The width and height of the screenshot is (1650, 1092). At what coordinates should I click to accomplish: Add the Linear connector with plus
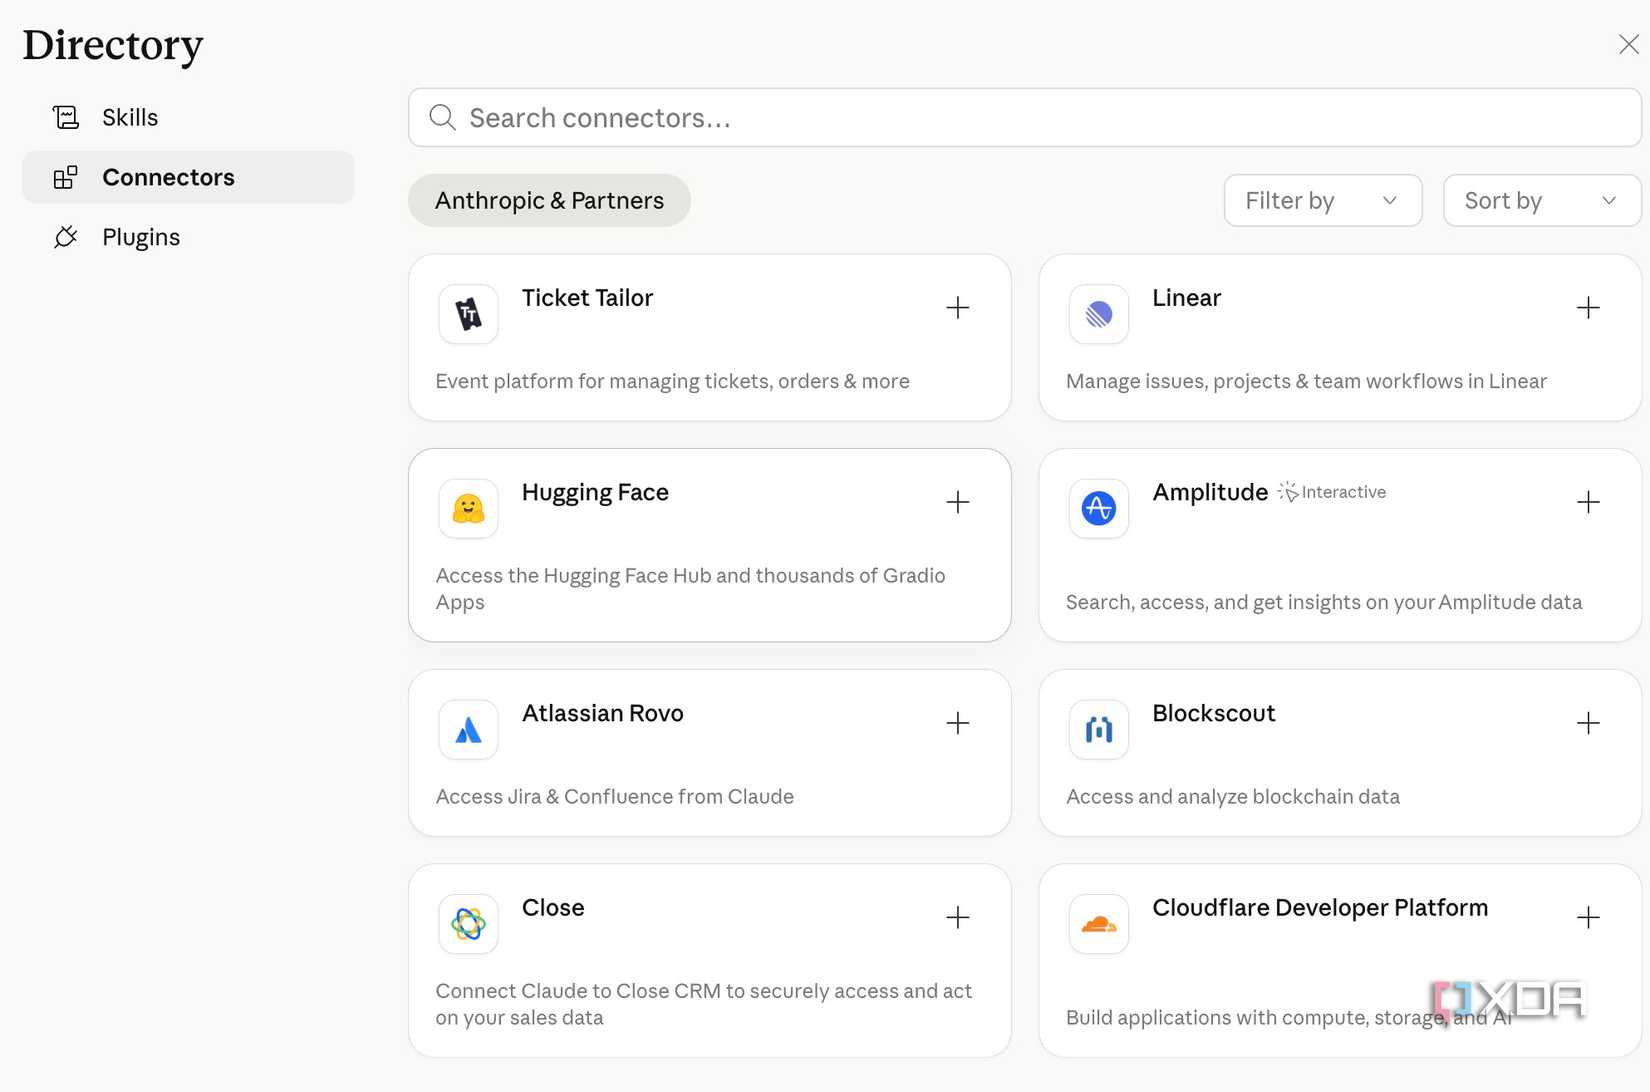coord(1587,307)
